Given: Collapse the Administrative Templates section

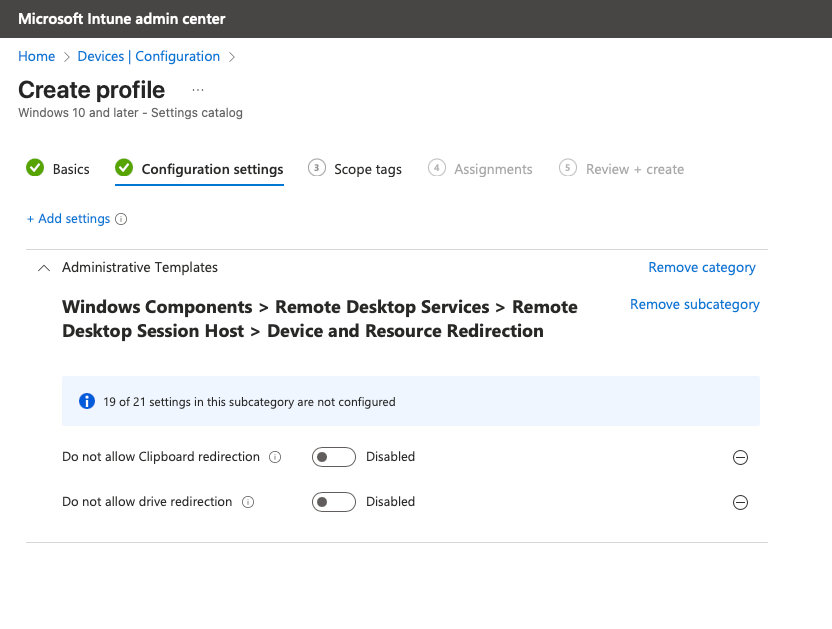Looking at the screenshot, I should (x=43, y=268).
